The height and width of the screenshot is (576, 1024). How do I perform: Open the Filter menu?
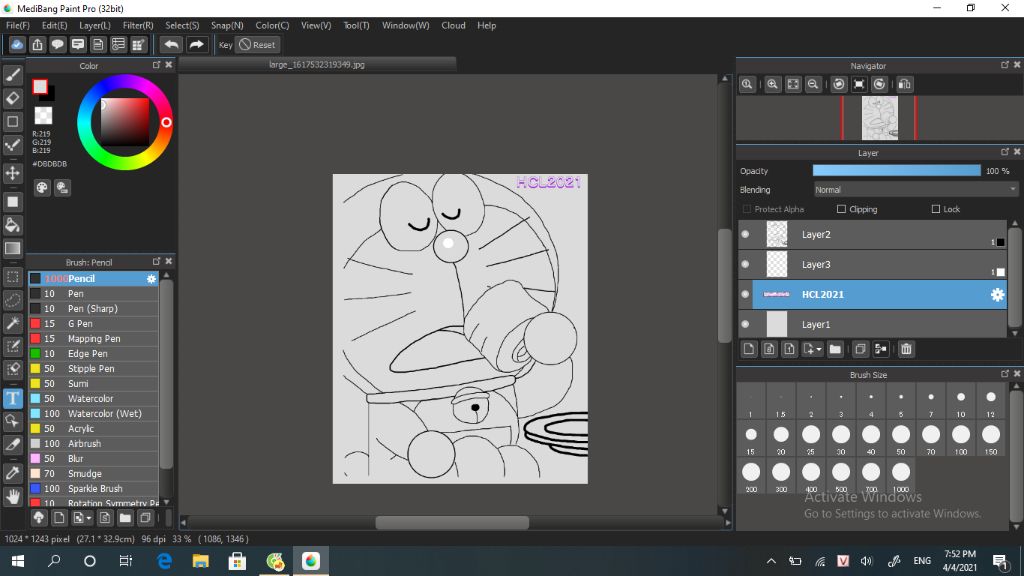pos(138,25)
